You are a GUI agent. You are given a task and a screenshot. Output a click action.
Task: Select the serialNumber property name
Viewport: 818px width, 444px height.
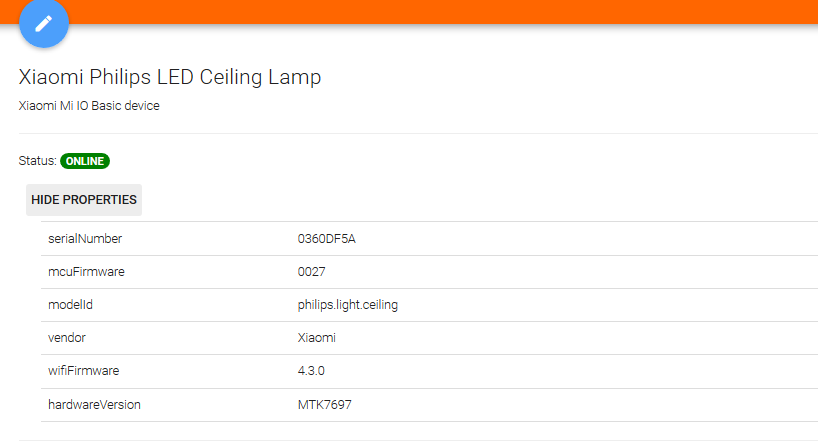click(x=85, y=239)
